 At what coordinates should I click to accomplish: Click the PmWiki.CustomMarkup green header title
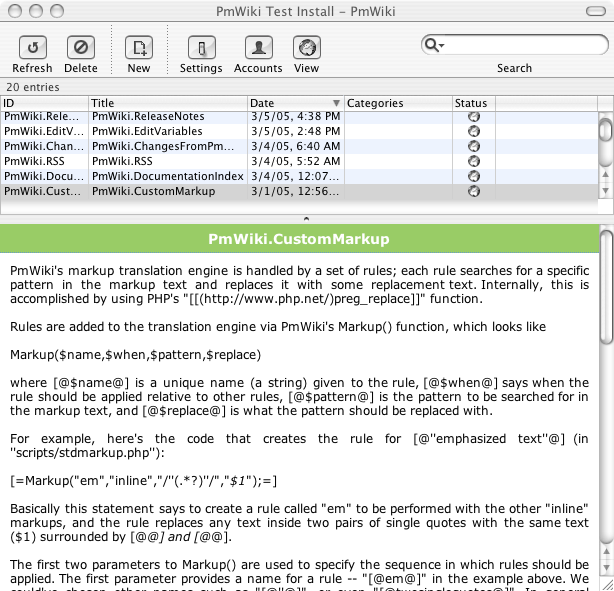click(x=299, y=239)
